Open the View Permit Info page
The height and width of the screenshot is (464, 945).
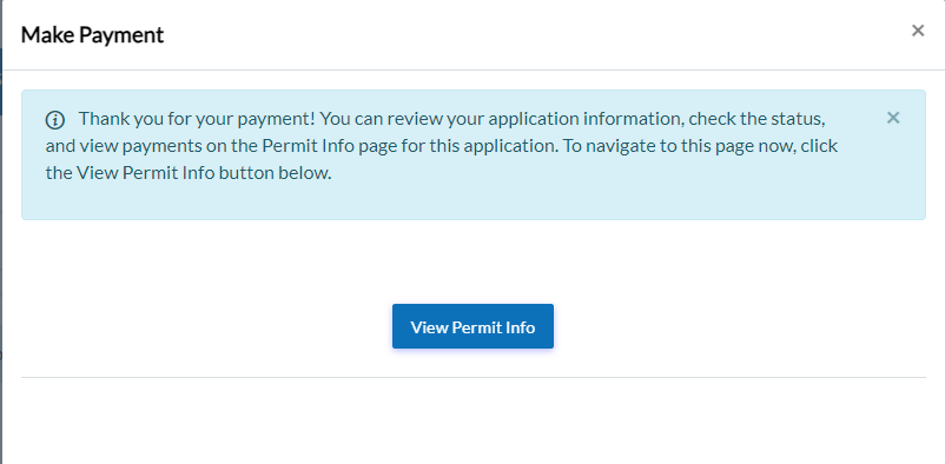[x=472, y=327]
